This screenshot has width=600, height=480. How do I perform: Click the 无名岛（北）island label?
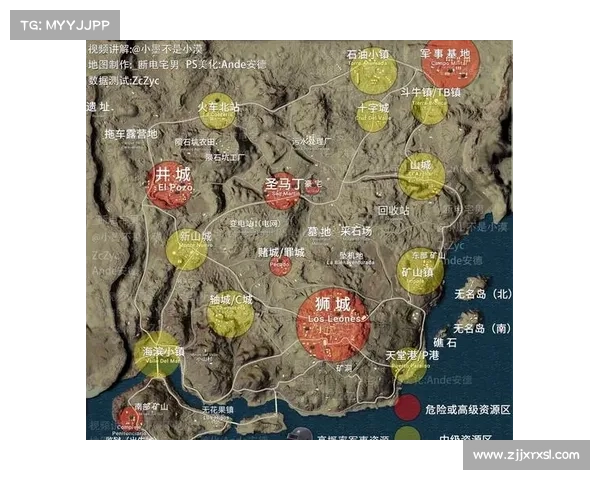pos(483,294)
